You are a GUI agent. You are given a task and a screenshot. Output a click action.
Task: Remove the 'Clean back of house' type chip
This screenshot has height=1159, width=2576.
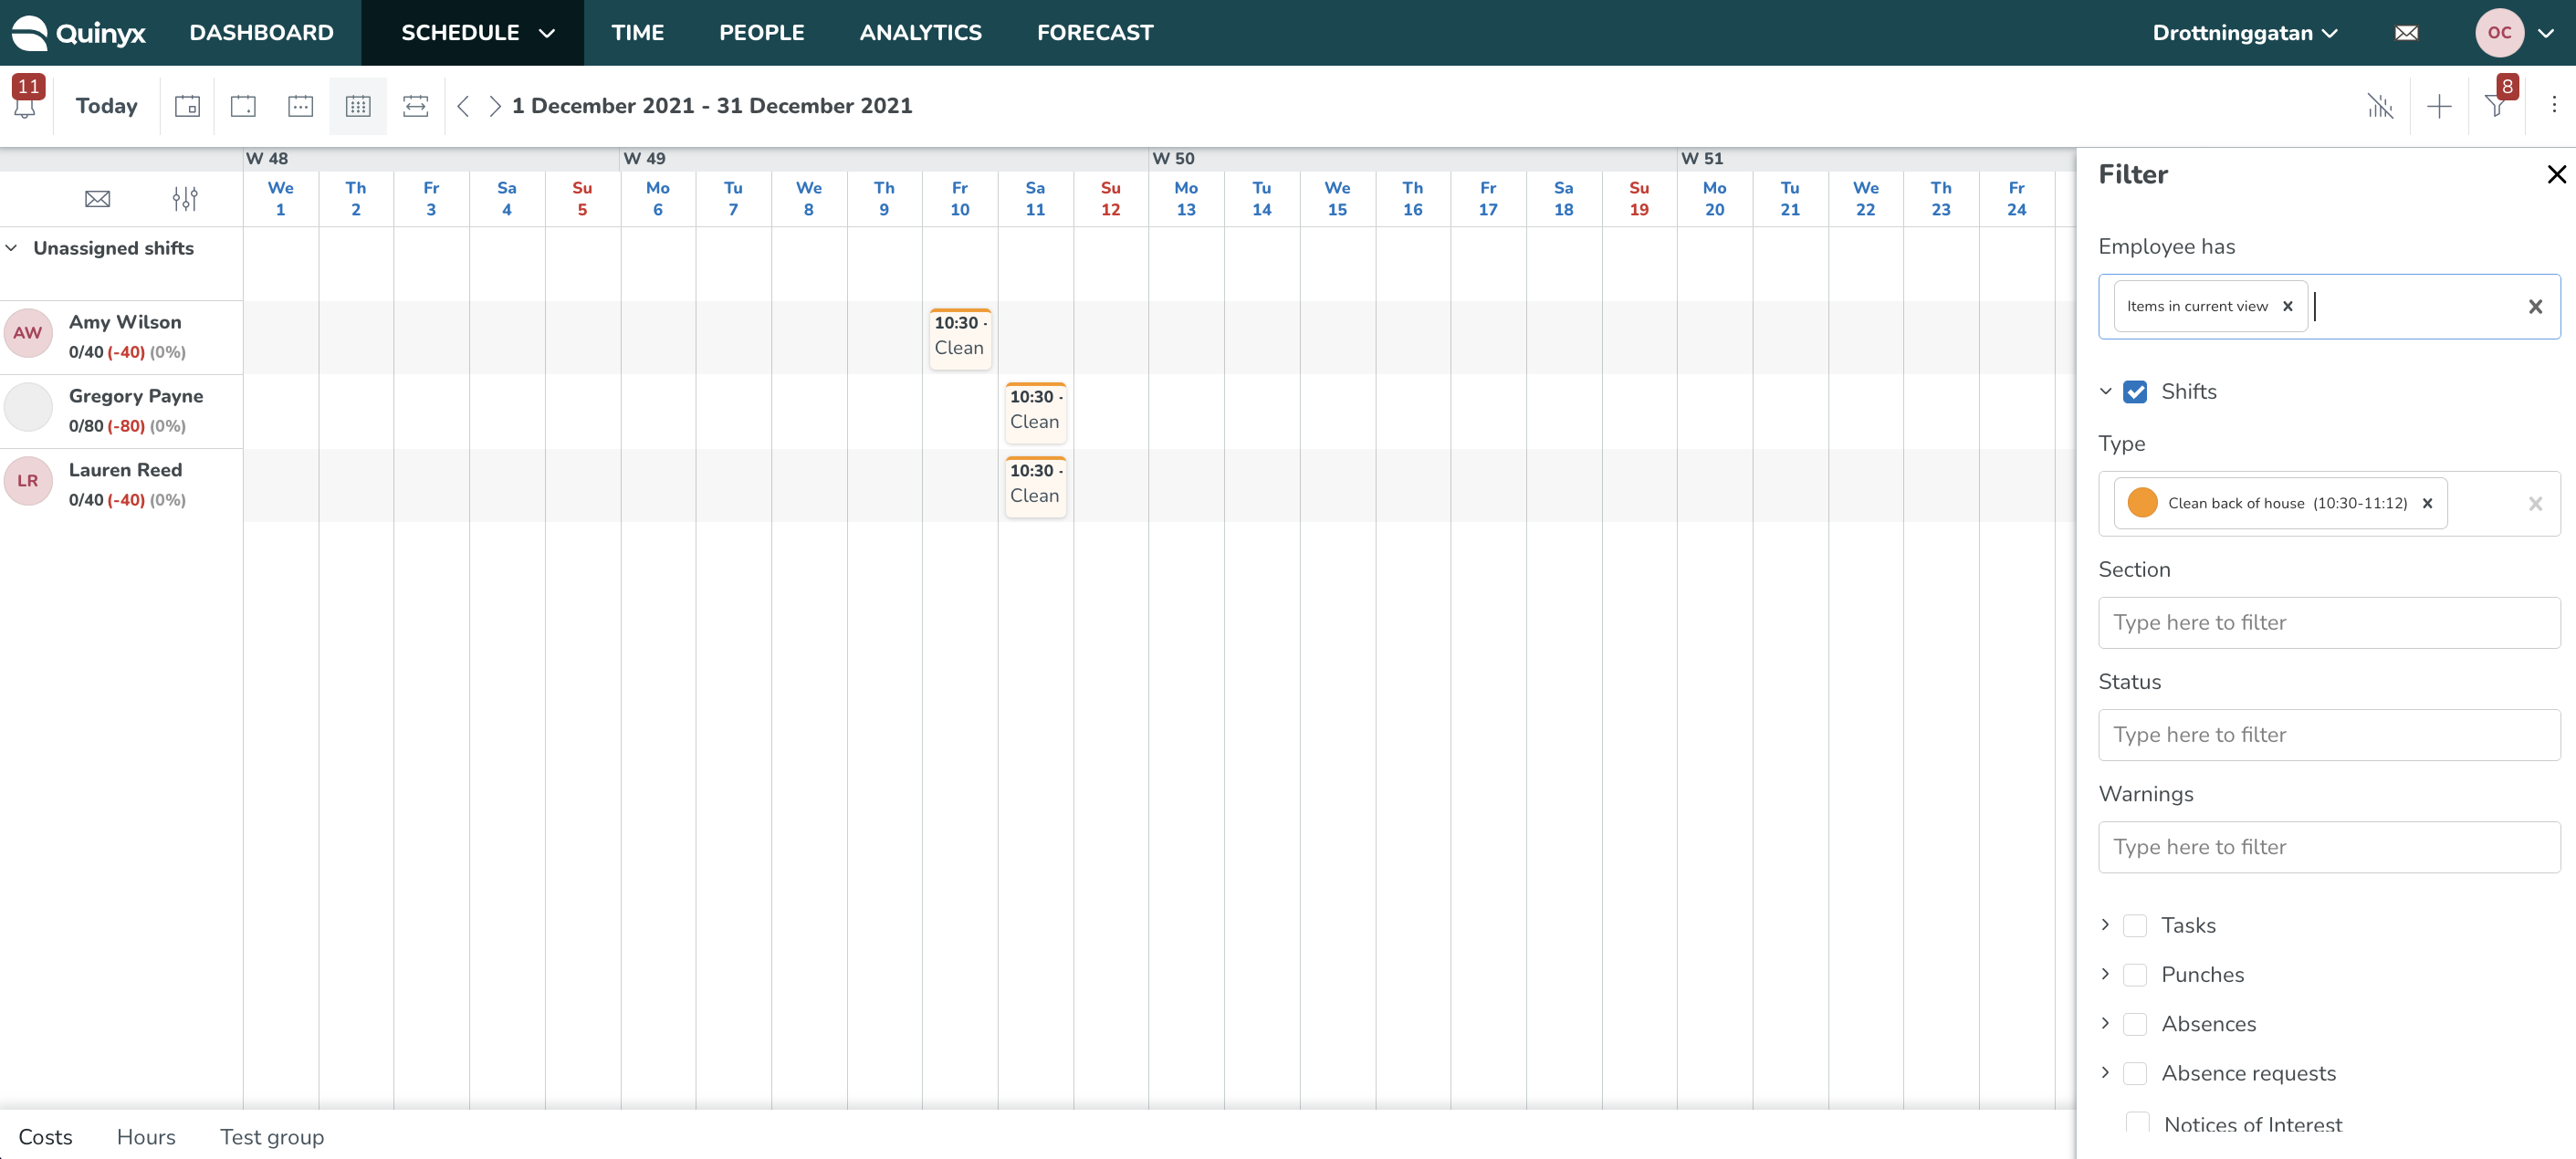[2427, 504]
